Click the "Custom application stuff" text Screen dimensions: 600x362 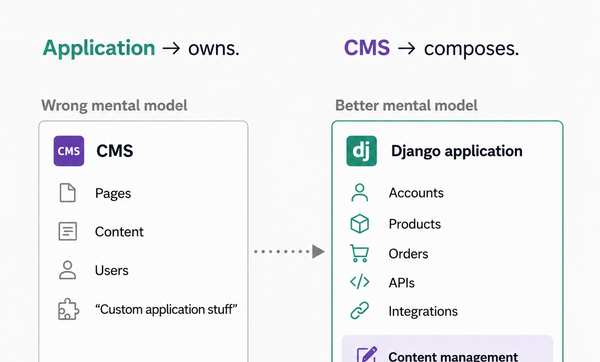166,309
